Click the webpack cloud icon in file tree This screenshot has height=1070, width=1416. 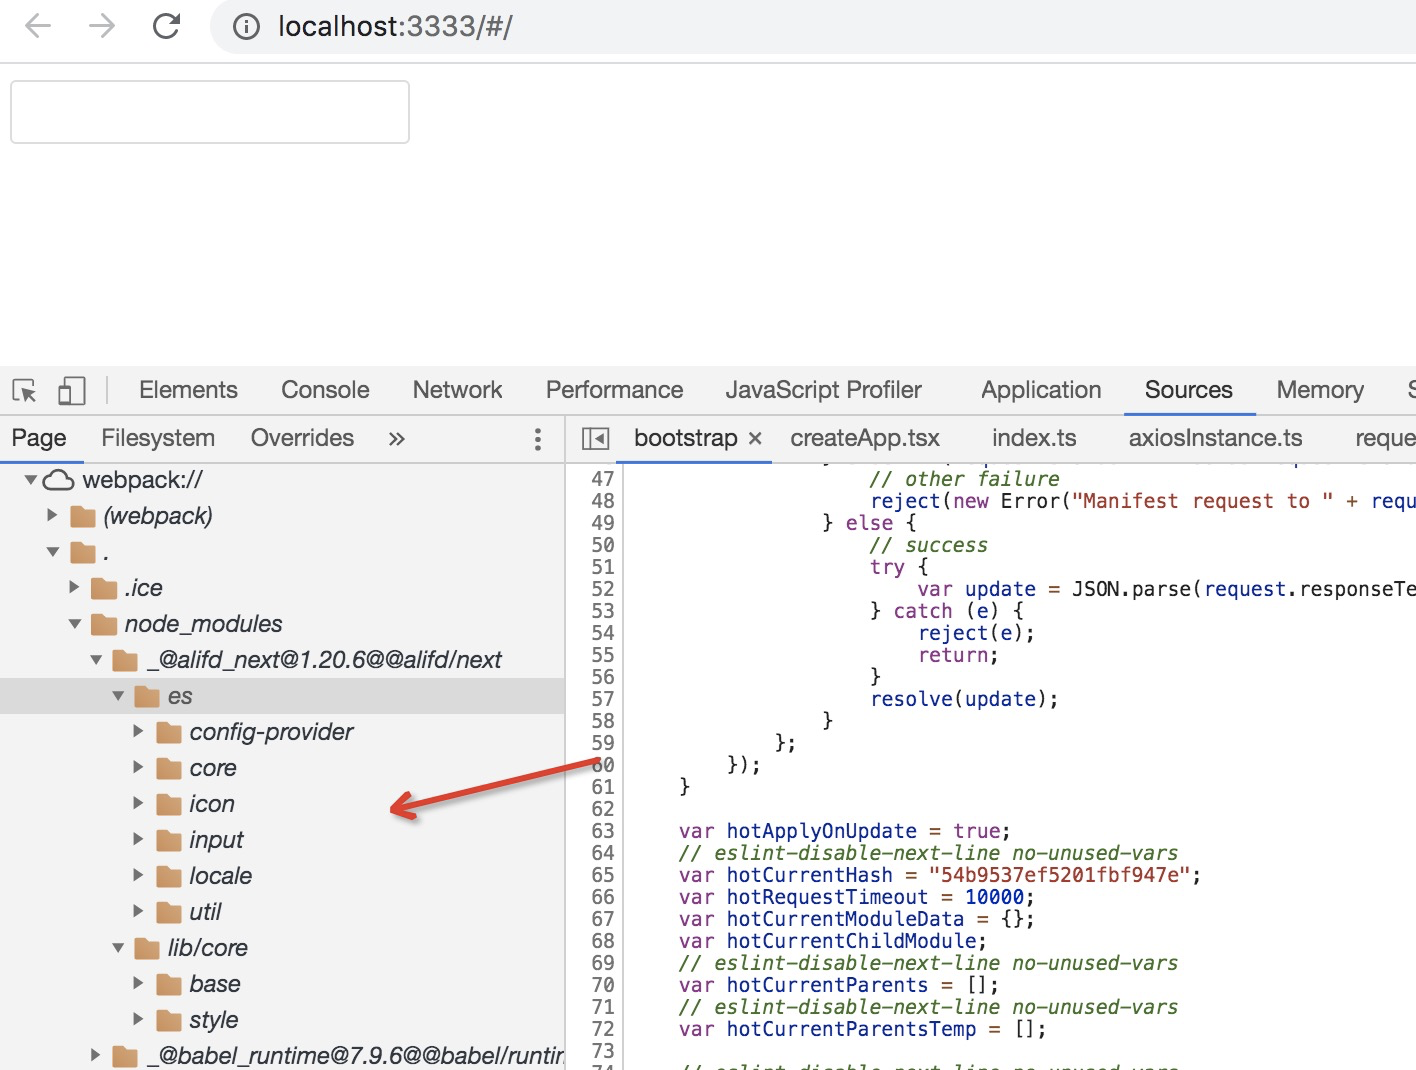coord(59,479)
